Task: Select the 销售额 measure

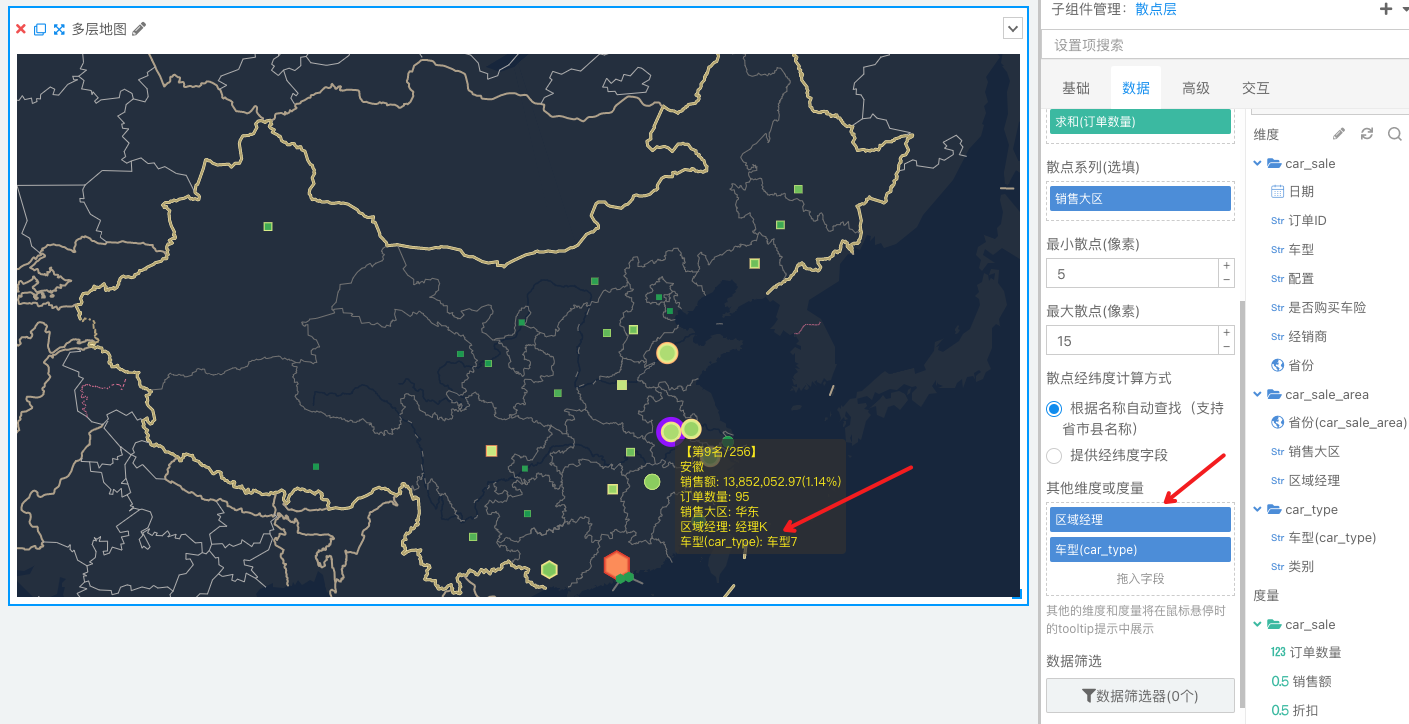Action: 1311,681
